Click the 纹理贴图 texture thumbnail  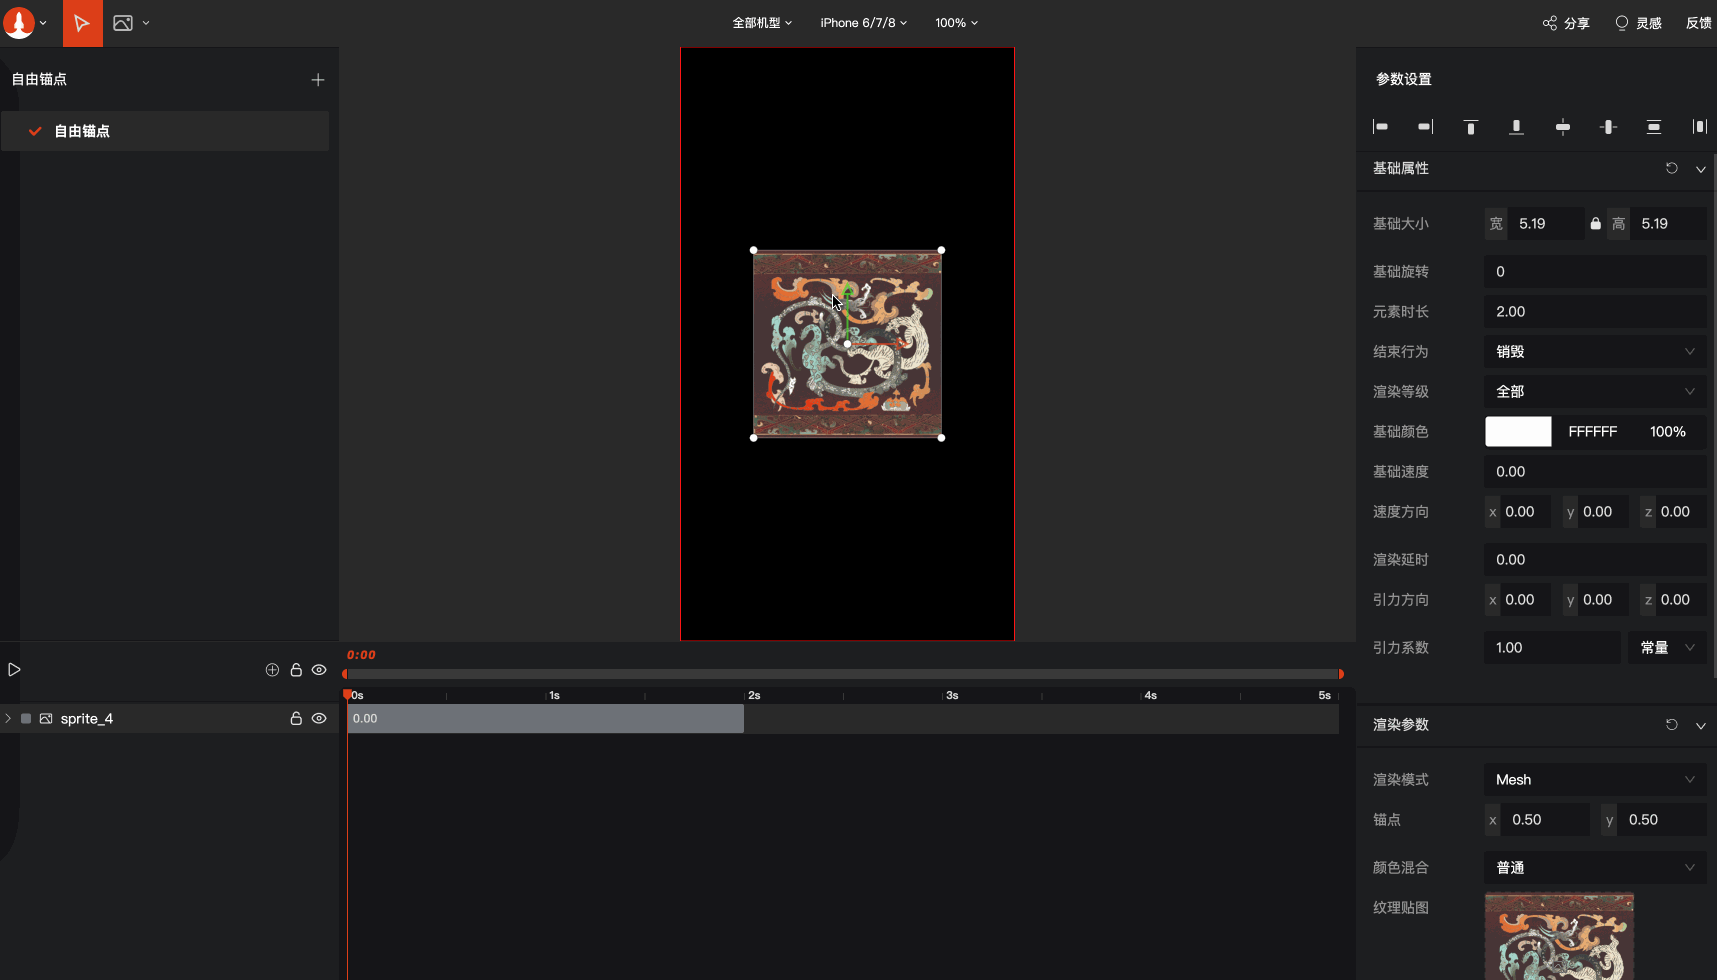[x=1559, y=936]
